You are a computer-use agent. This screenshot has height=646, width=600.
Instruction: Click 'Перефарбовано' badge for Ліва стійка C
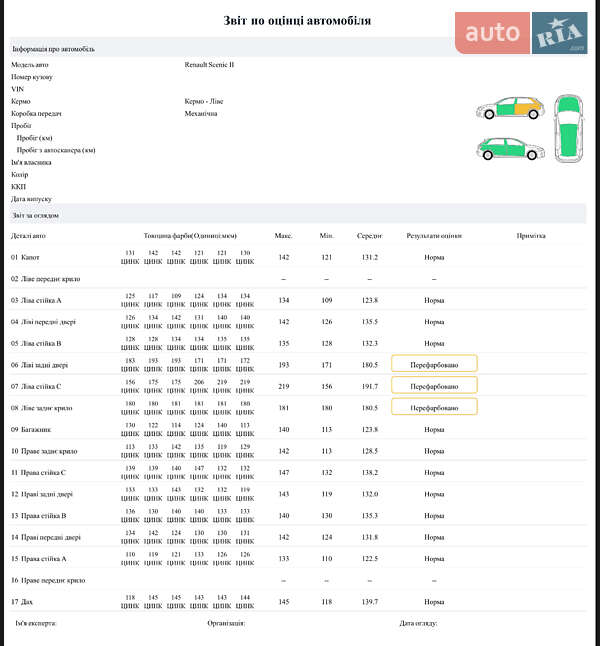(x=434, y=386)
